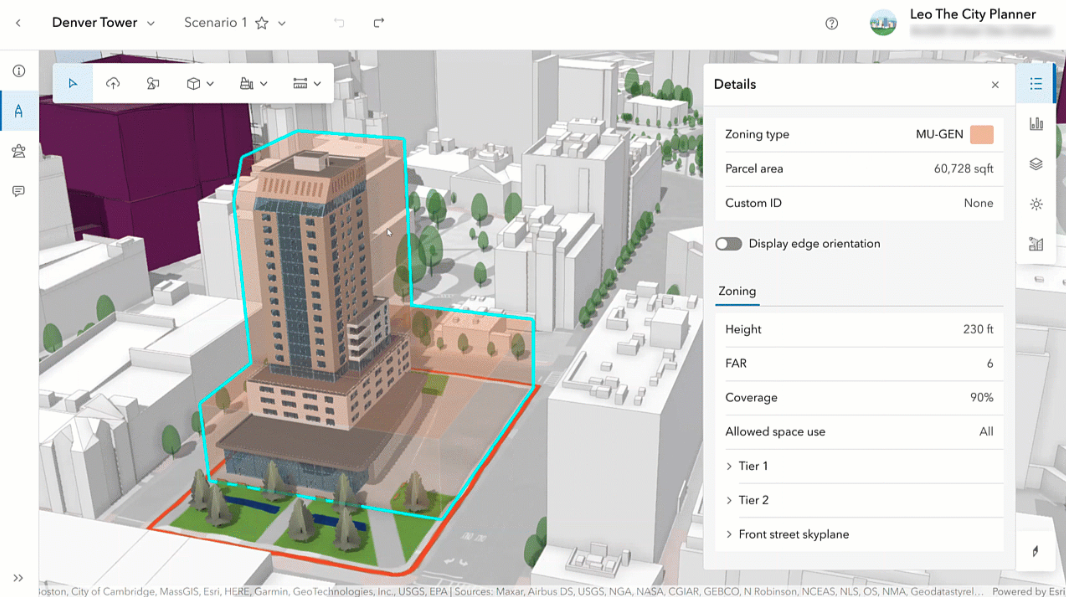Open the box tool dropdown arrow

(x=210, y=84)
